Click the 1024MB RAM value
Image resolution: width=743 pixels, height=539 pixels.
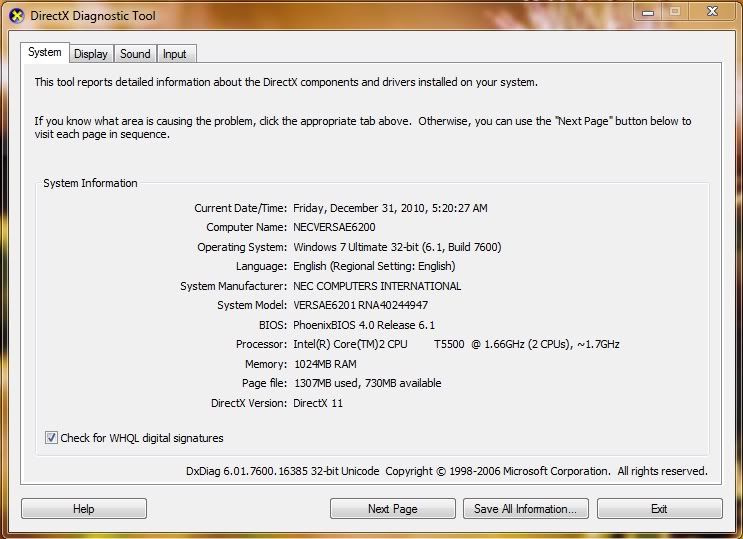click(325, 364)
